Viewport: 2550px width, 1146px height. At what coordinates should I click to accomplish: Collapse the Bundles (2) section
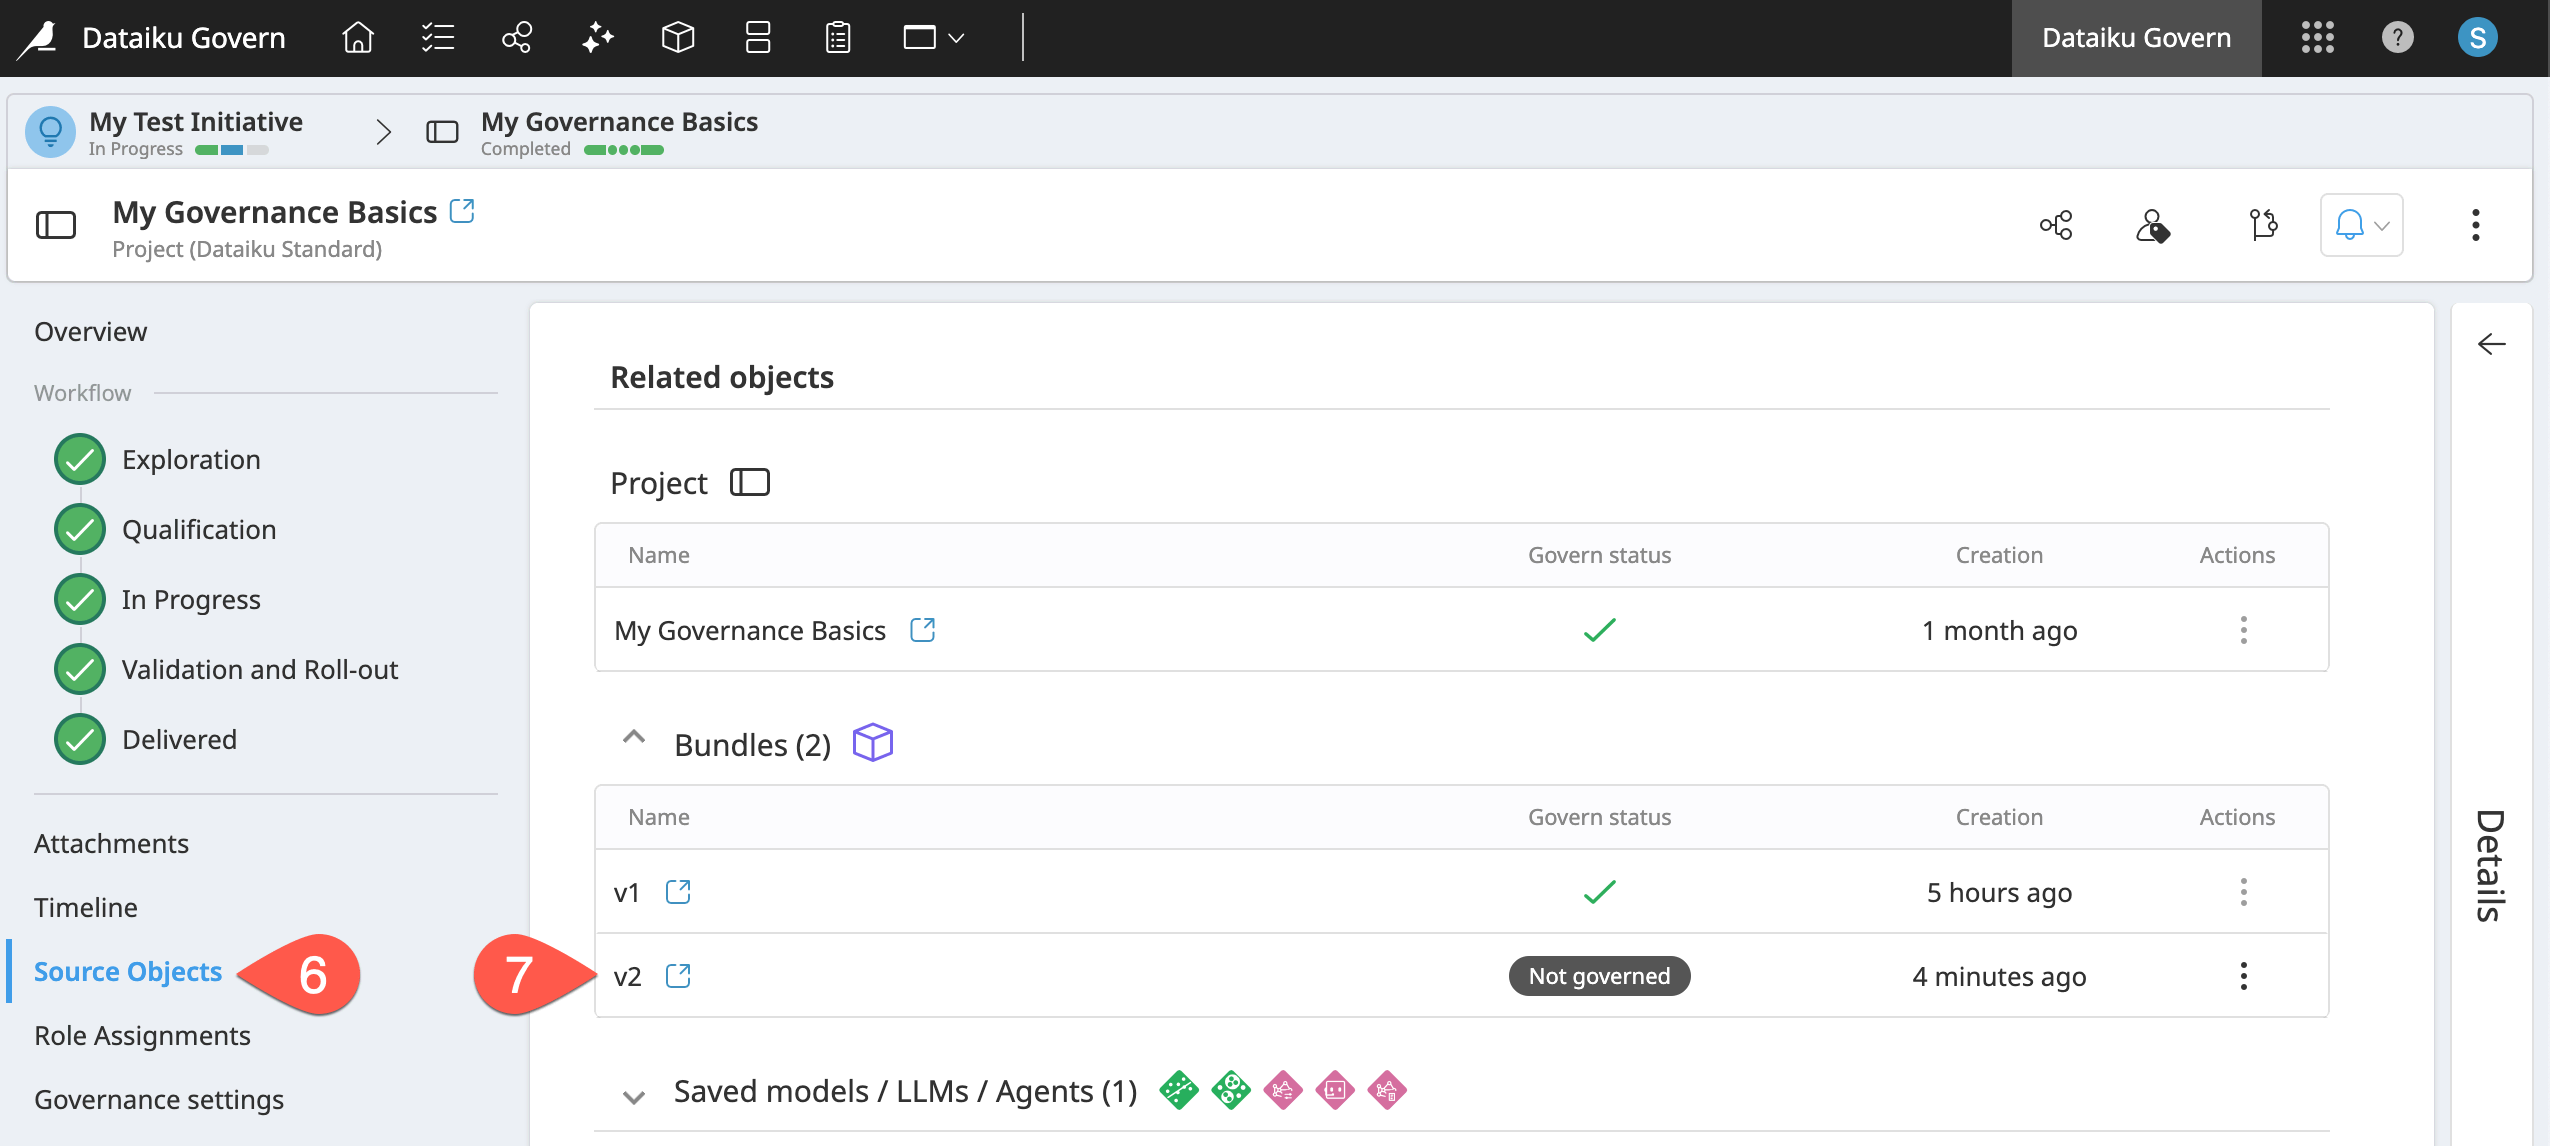click(x=633, y=738)
